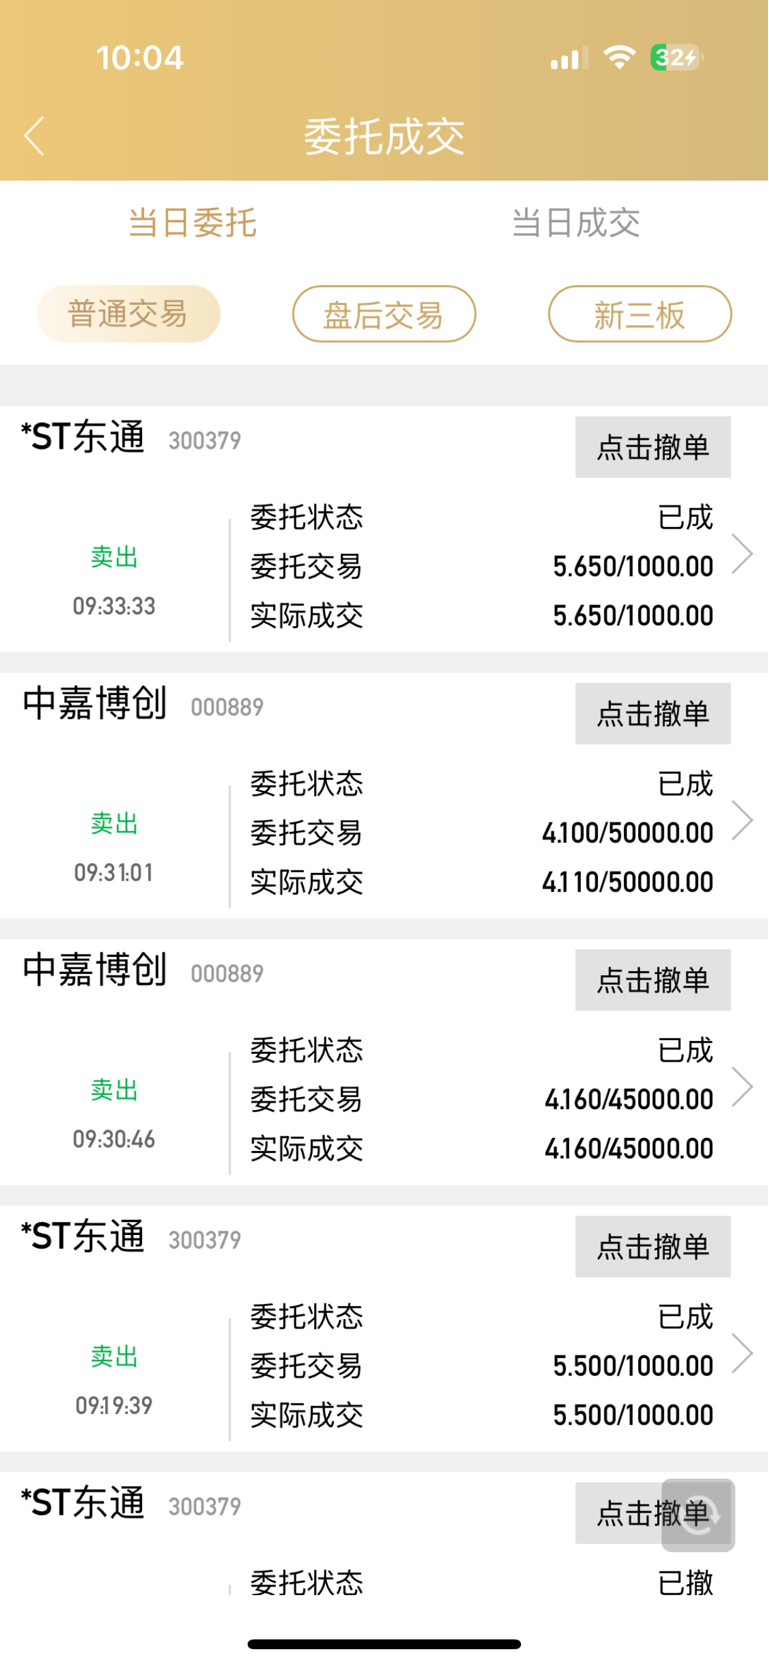Select 新三板 filter pill

[x=640, y=314]
